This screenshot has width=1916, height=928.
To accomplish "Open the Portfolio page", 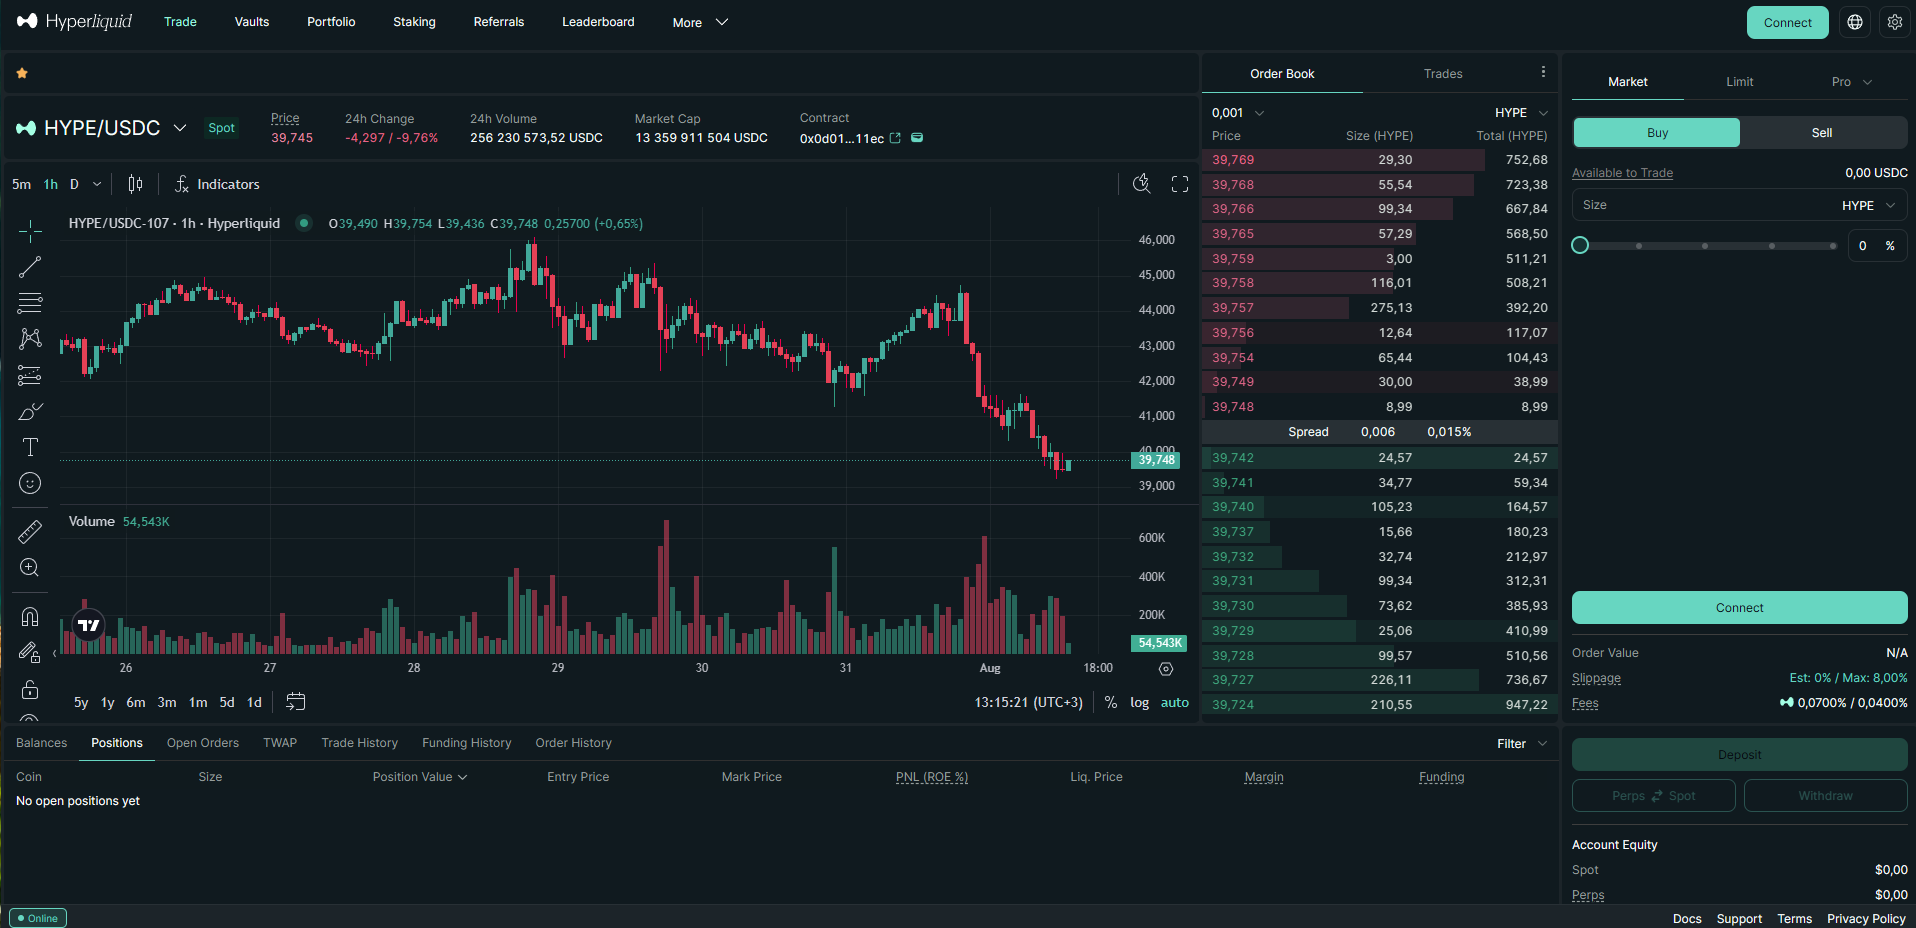I will [331, 22].
